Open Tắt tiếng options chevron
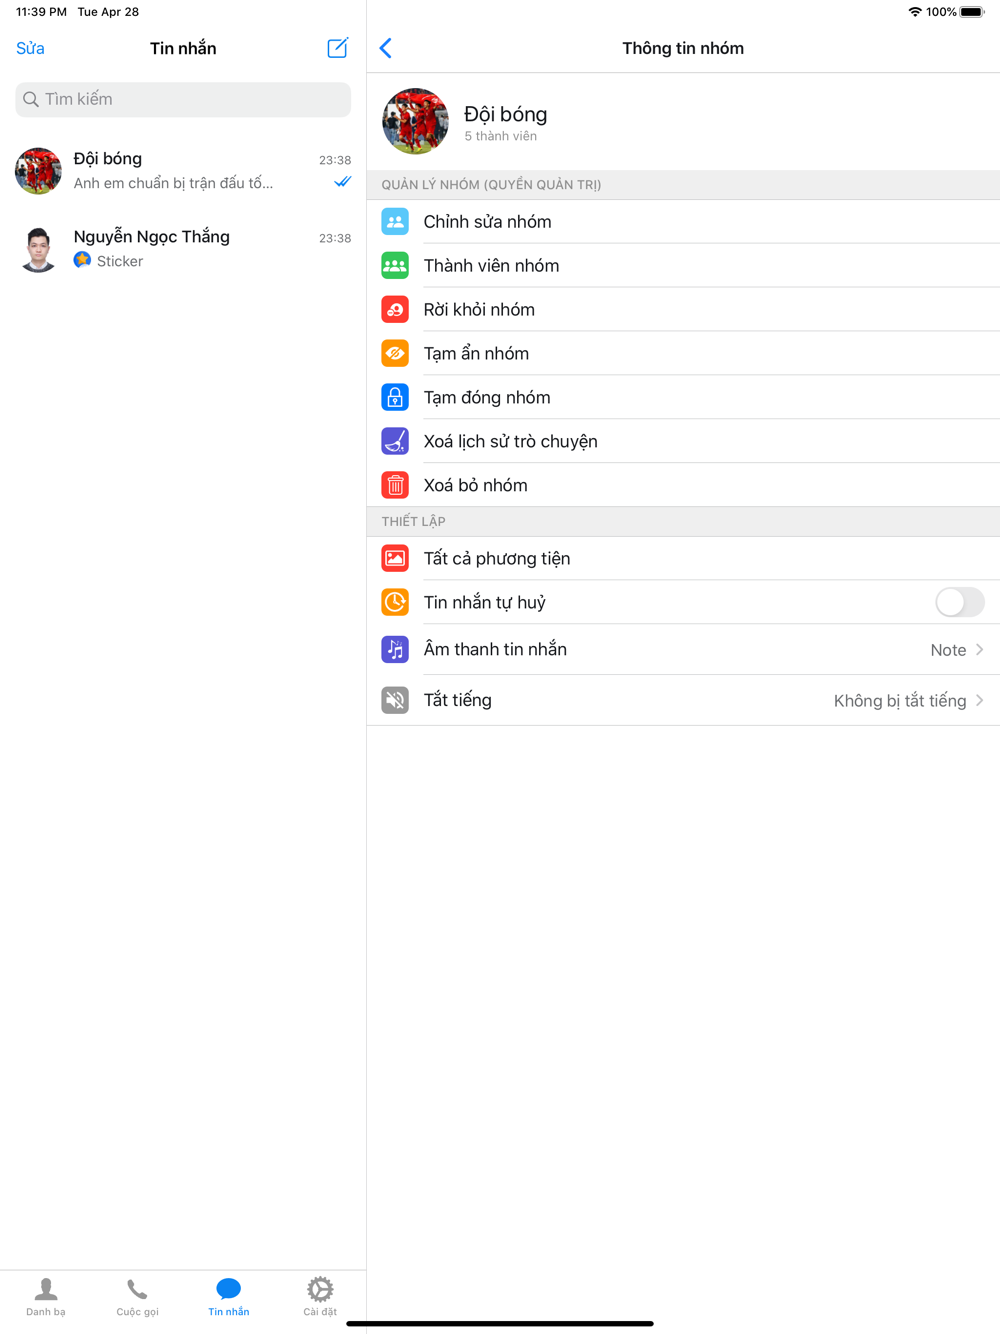 pyautogui.click(x=980, y=701)
